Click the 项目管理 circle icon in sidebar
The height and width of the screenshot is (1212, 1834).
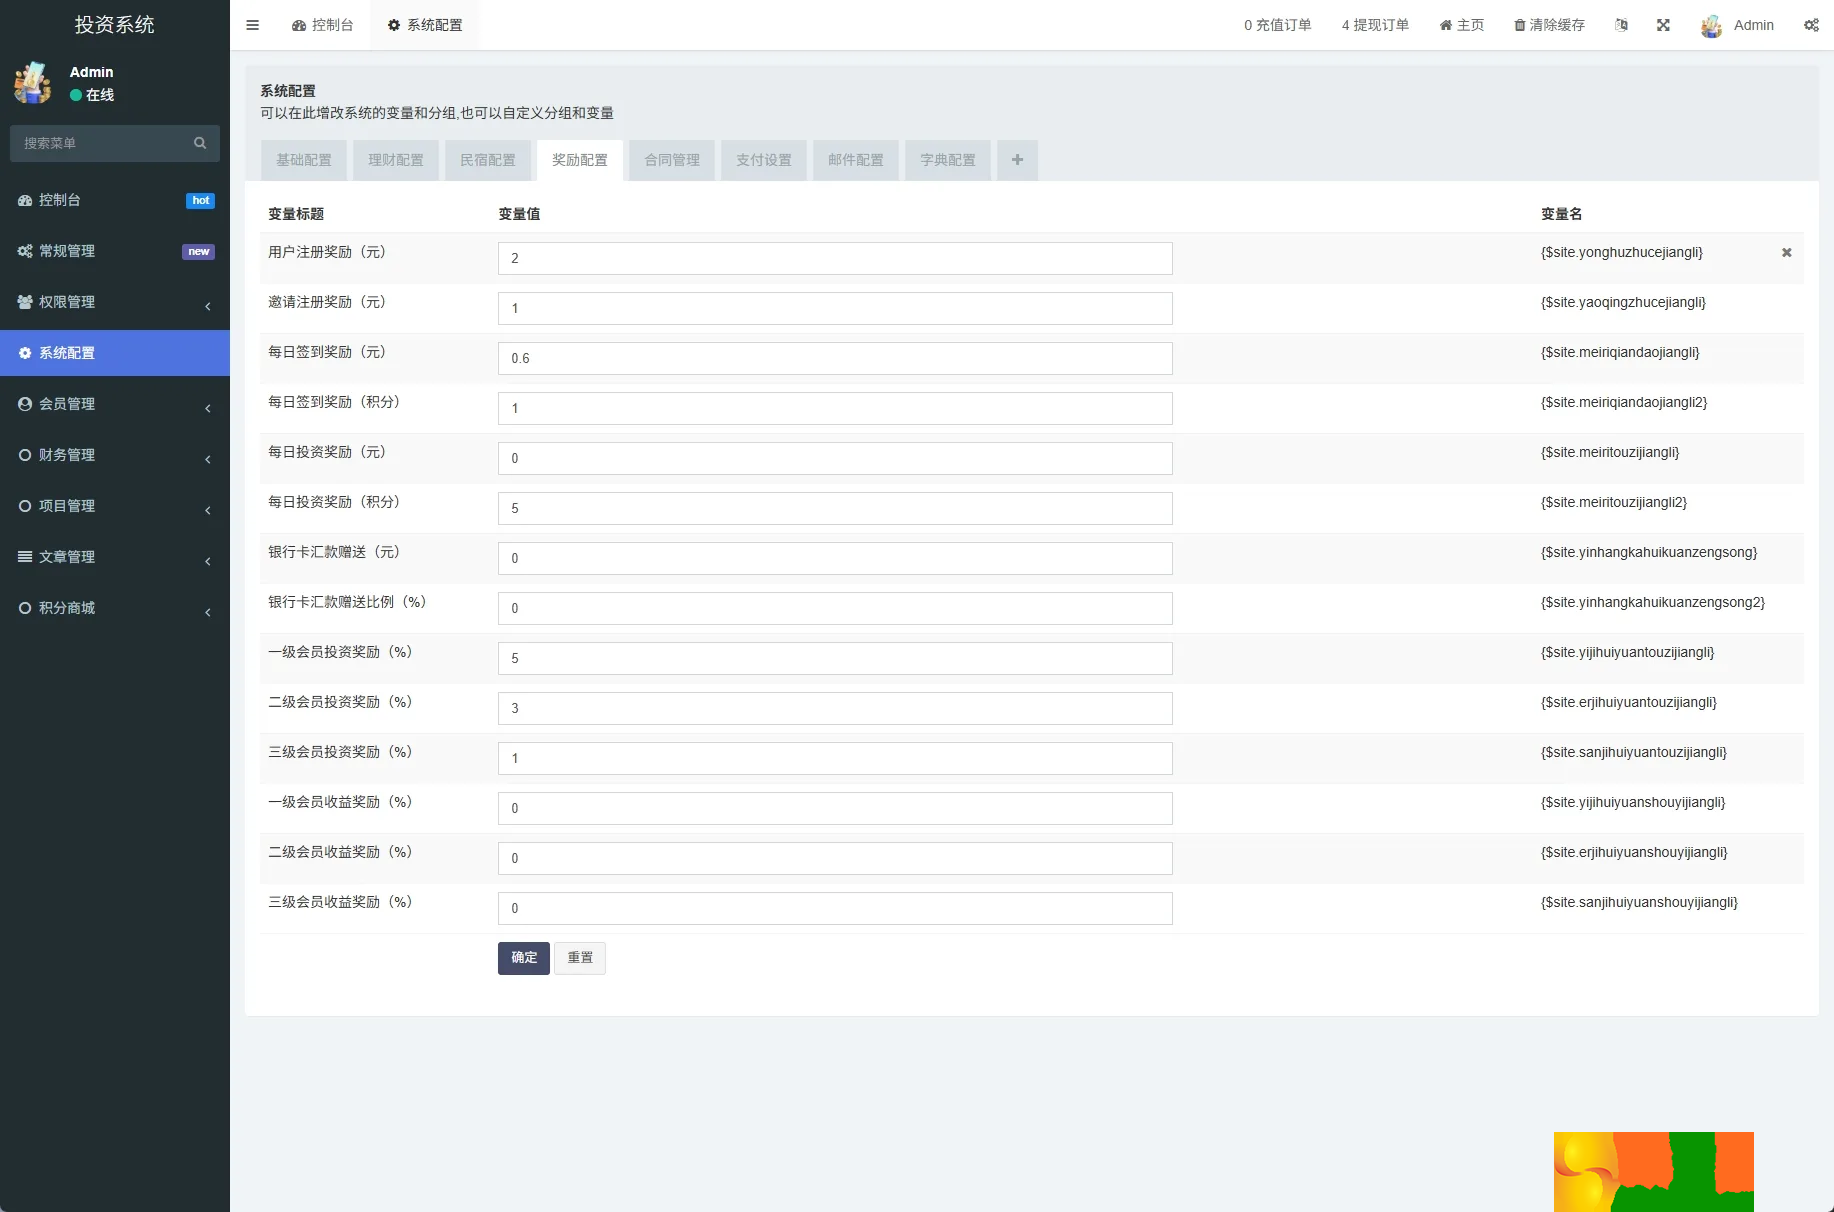coord(25,506)
